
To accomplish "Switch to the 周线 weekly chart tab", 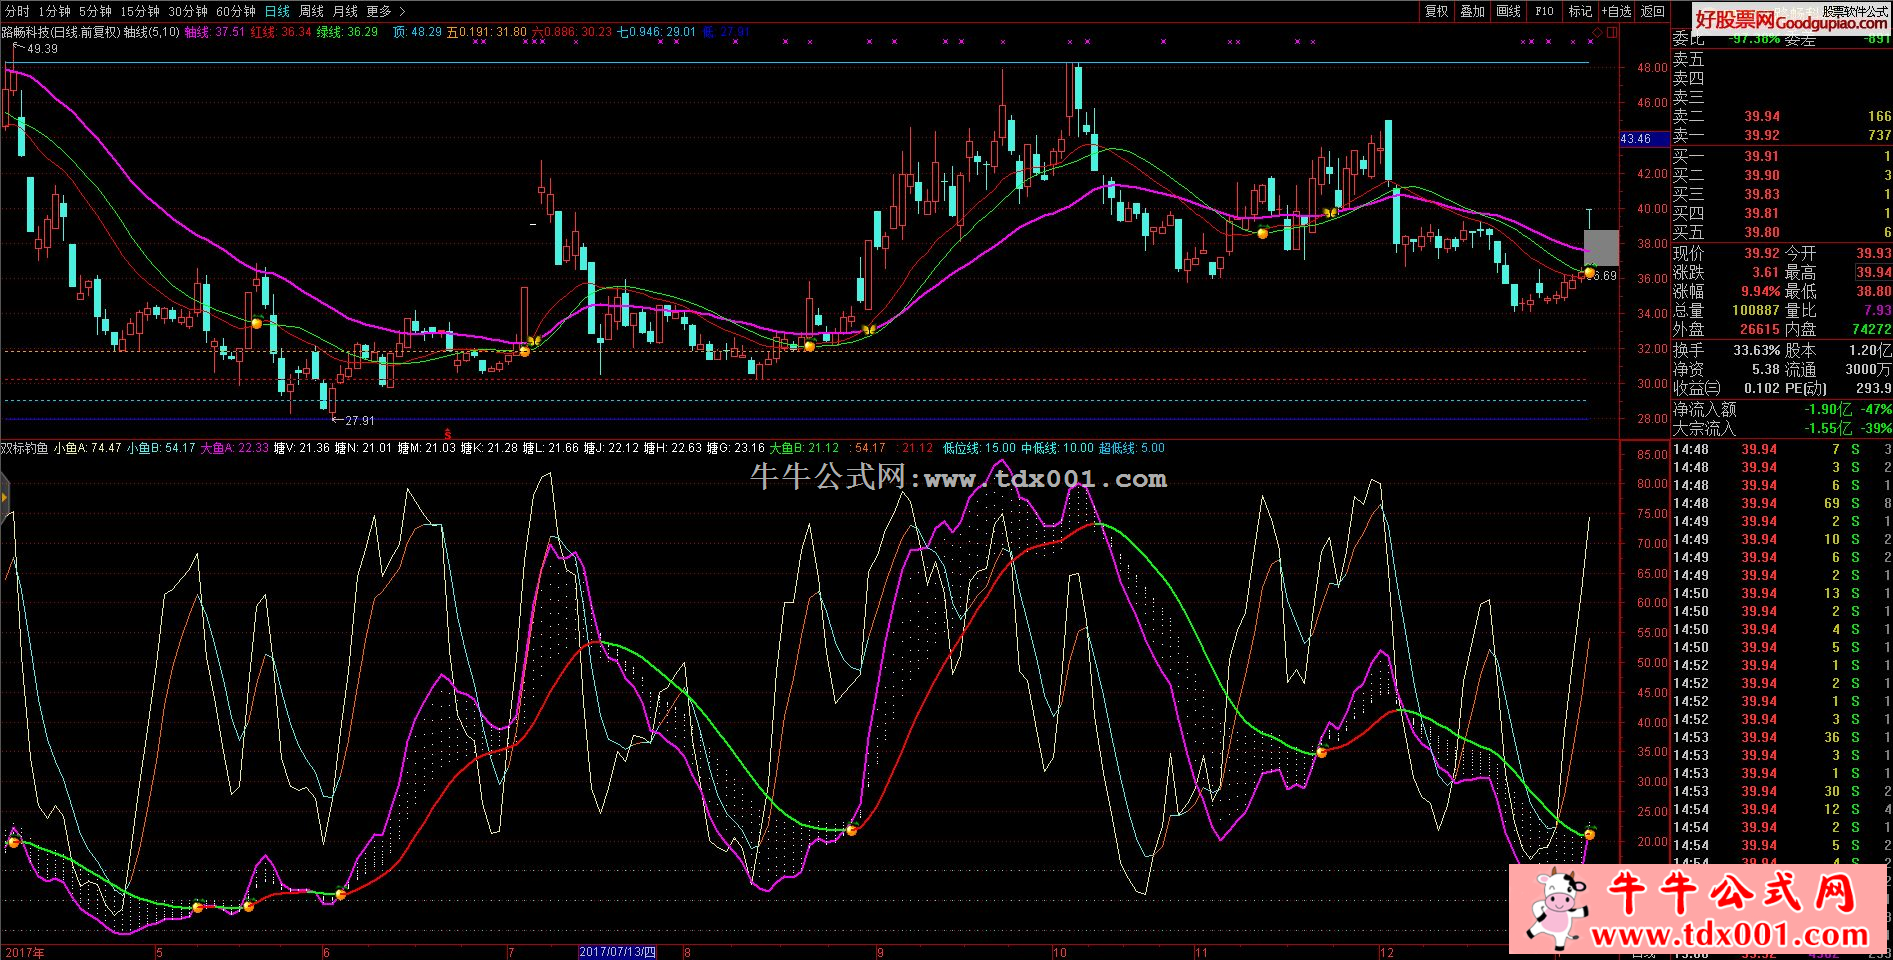I will pyautogui.click(x=311, y=11).
